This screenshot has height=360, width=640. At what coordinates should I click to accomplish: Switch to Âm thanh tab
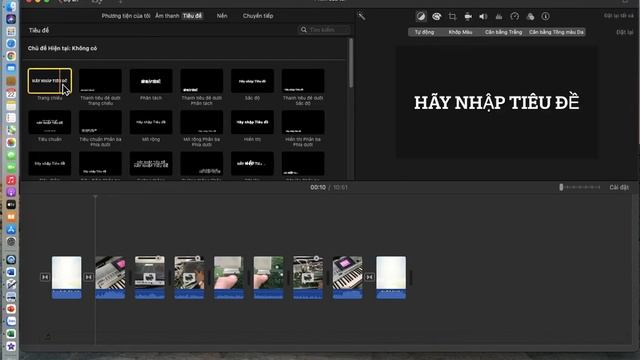pyautogui.click(x=167, y=16)
